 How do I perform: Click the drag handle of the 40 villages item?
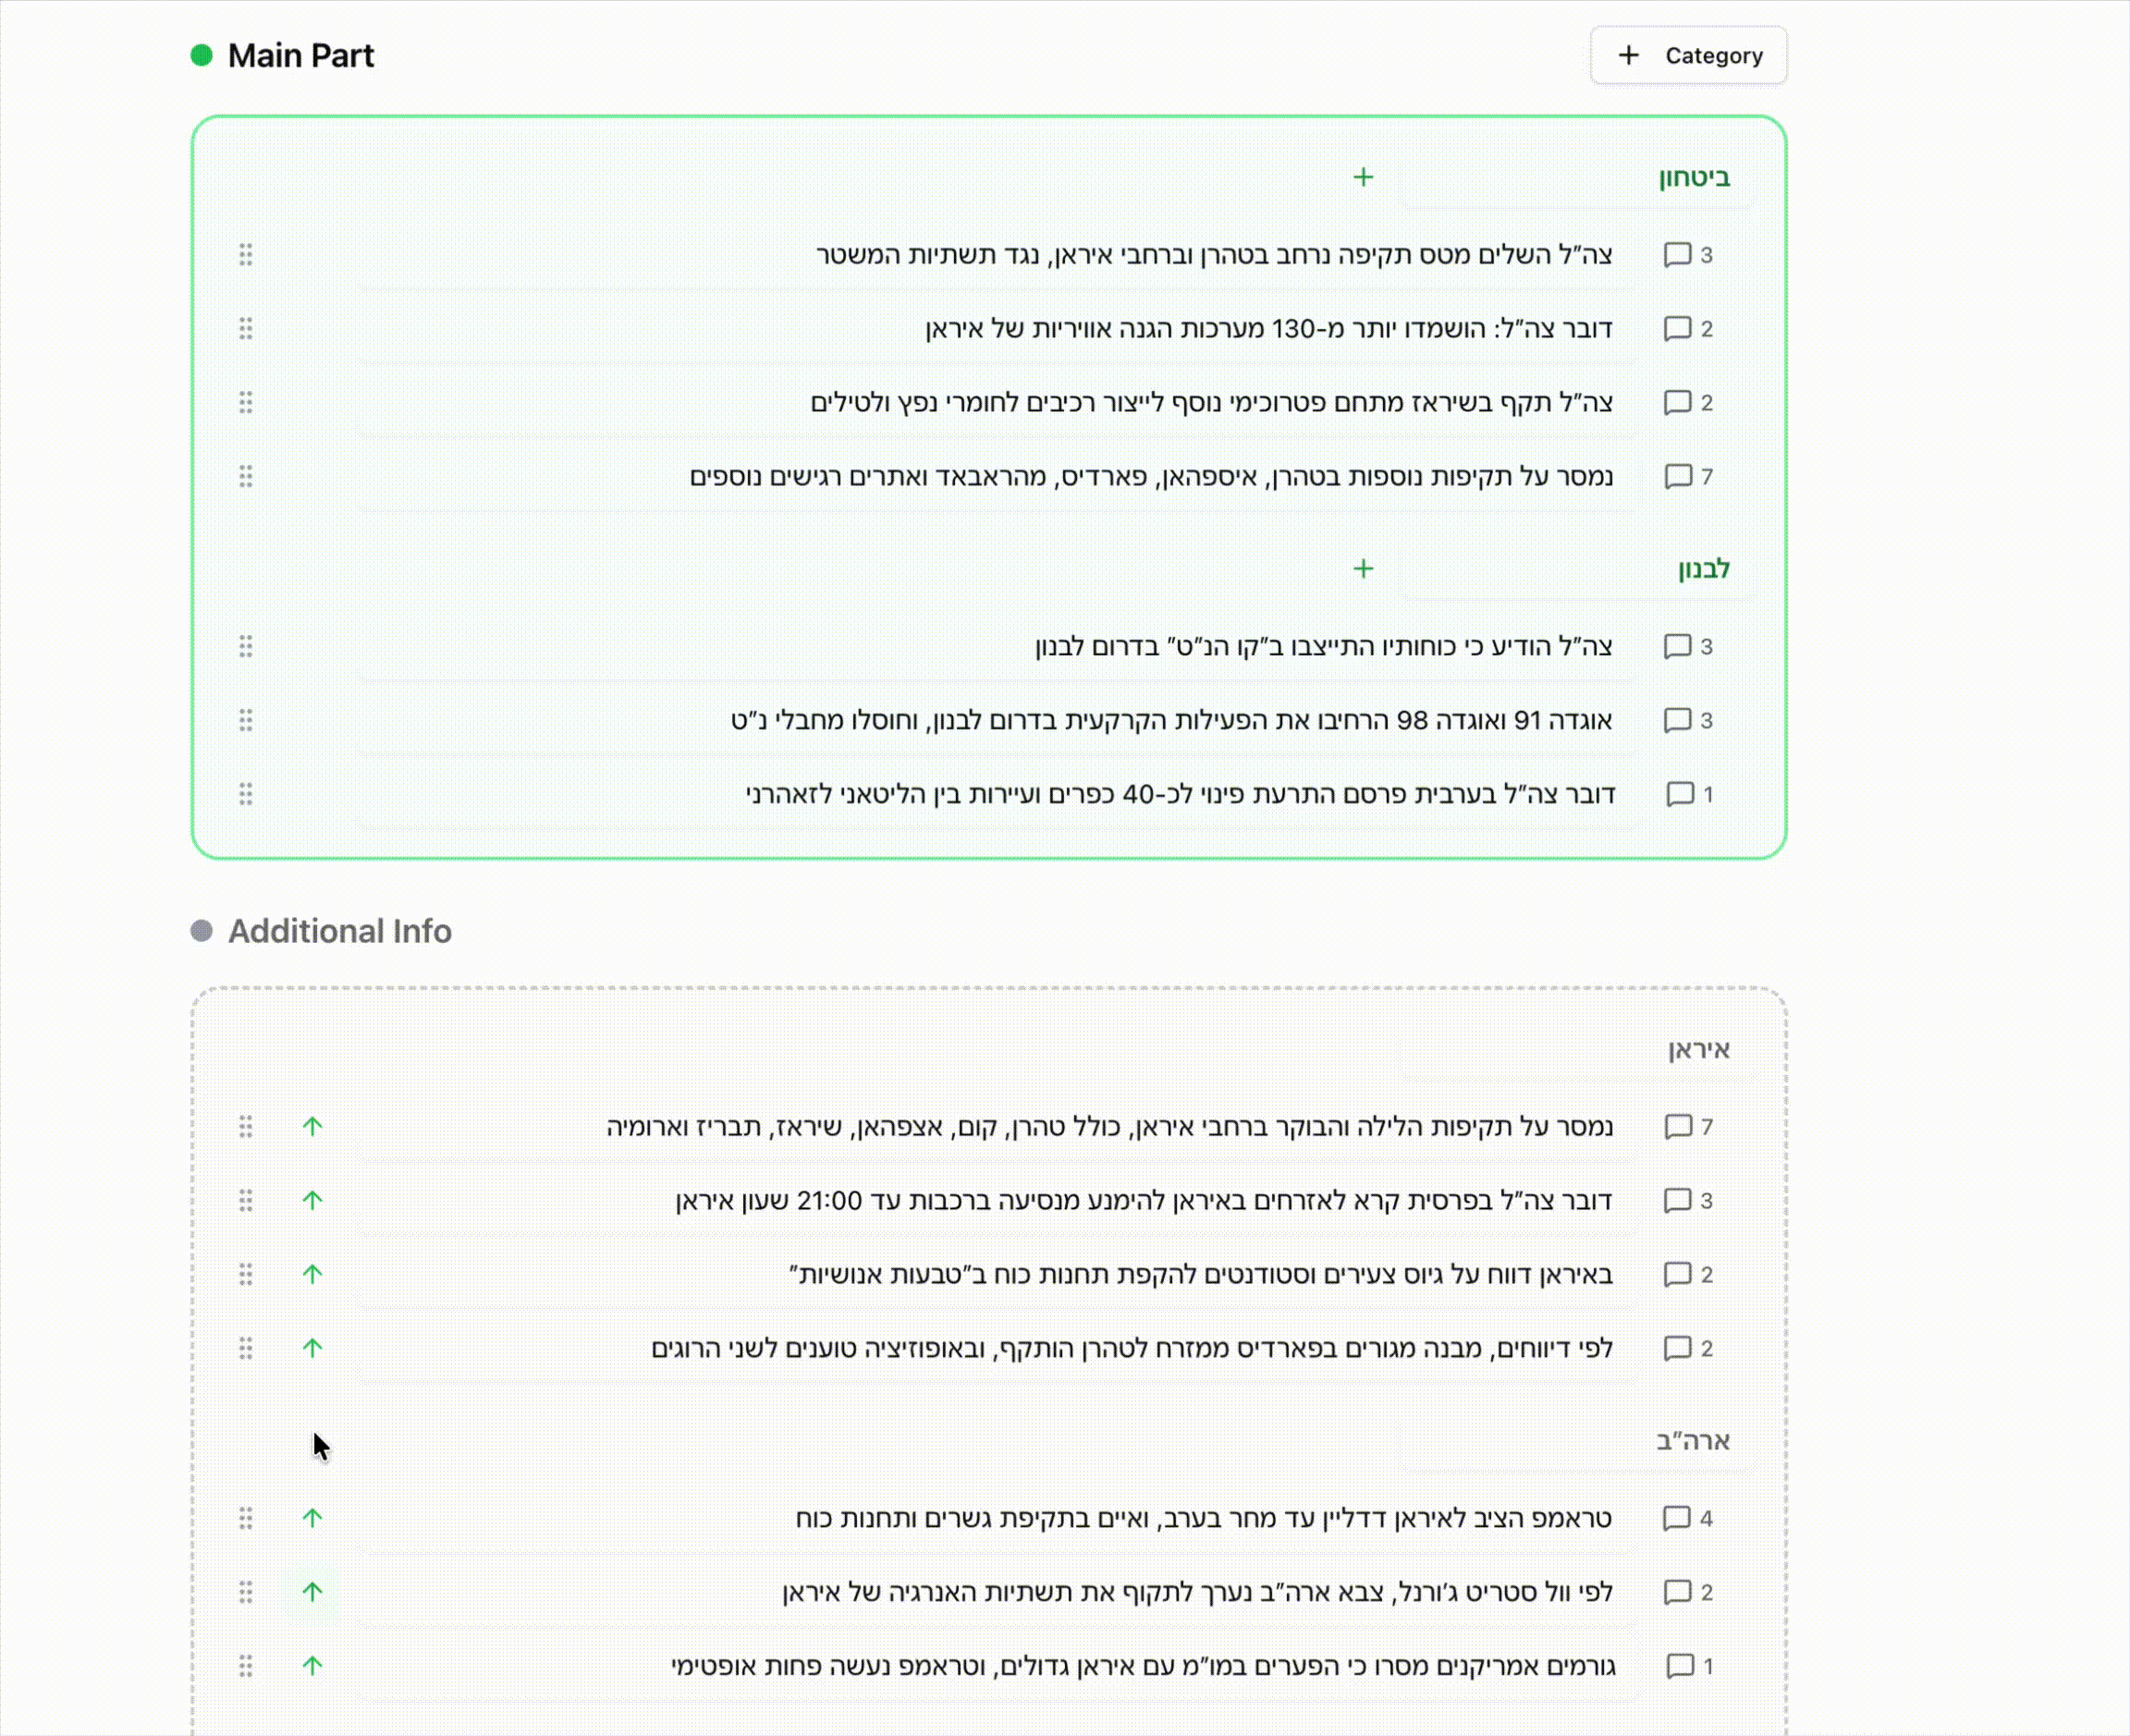[x=246, y=794]
